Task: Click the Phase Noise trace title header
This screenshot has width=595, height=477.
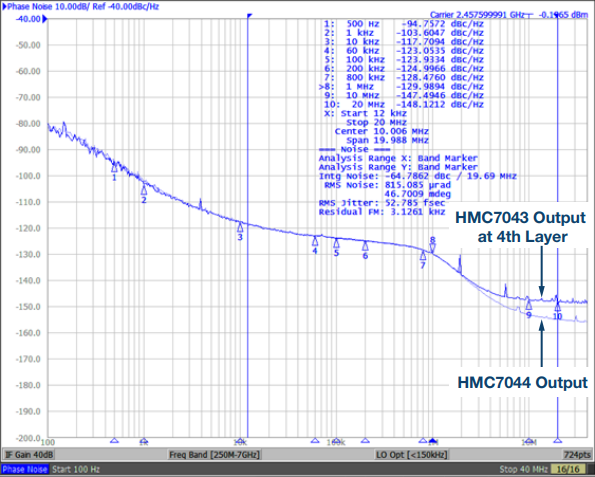Action: [81, 6]
